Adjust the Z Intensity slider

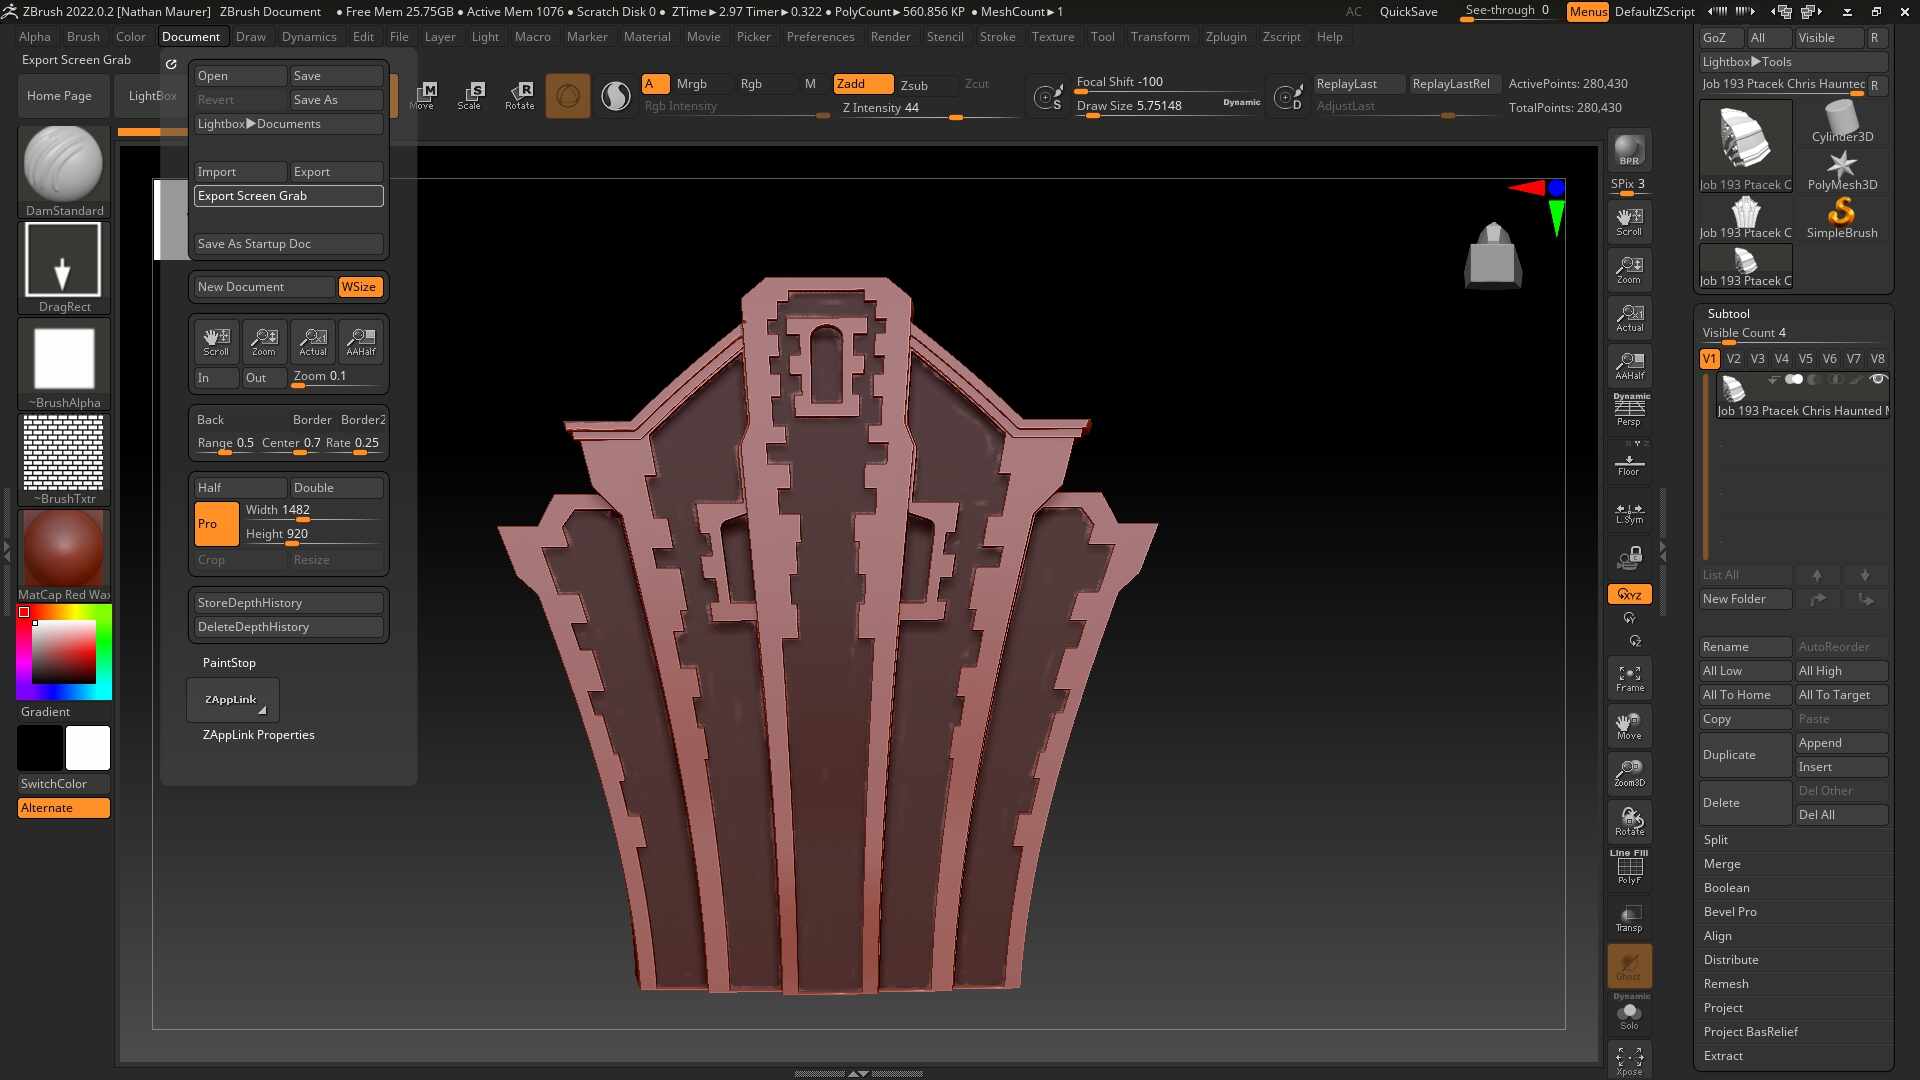[925, 109]
